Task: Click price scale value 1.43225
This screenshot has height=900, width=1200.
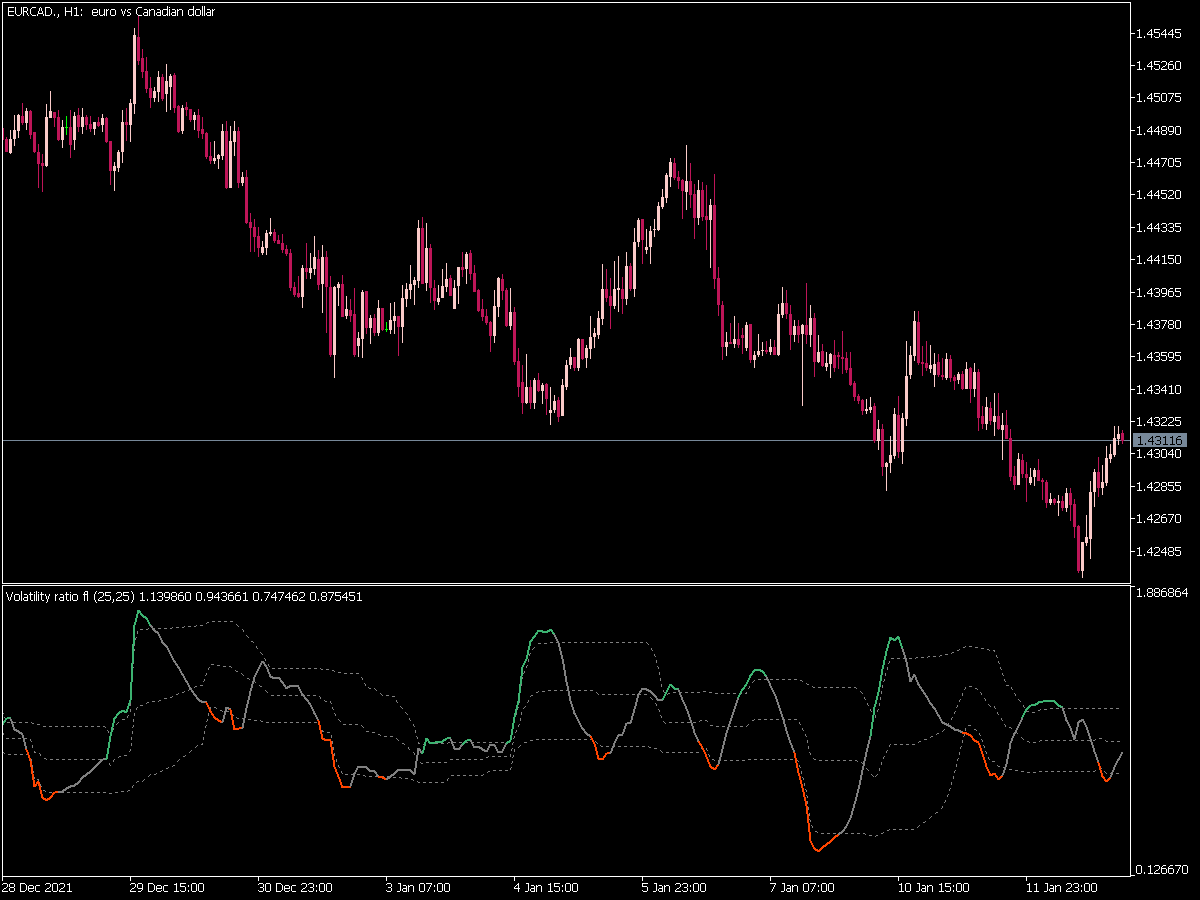Action: coord(1161,422)
